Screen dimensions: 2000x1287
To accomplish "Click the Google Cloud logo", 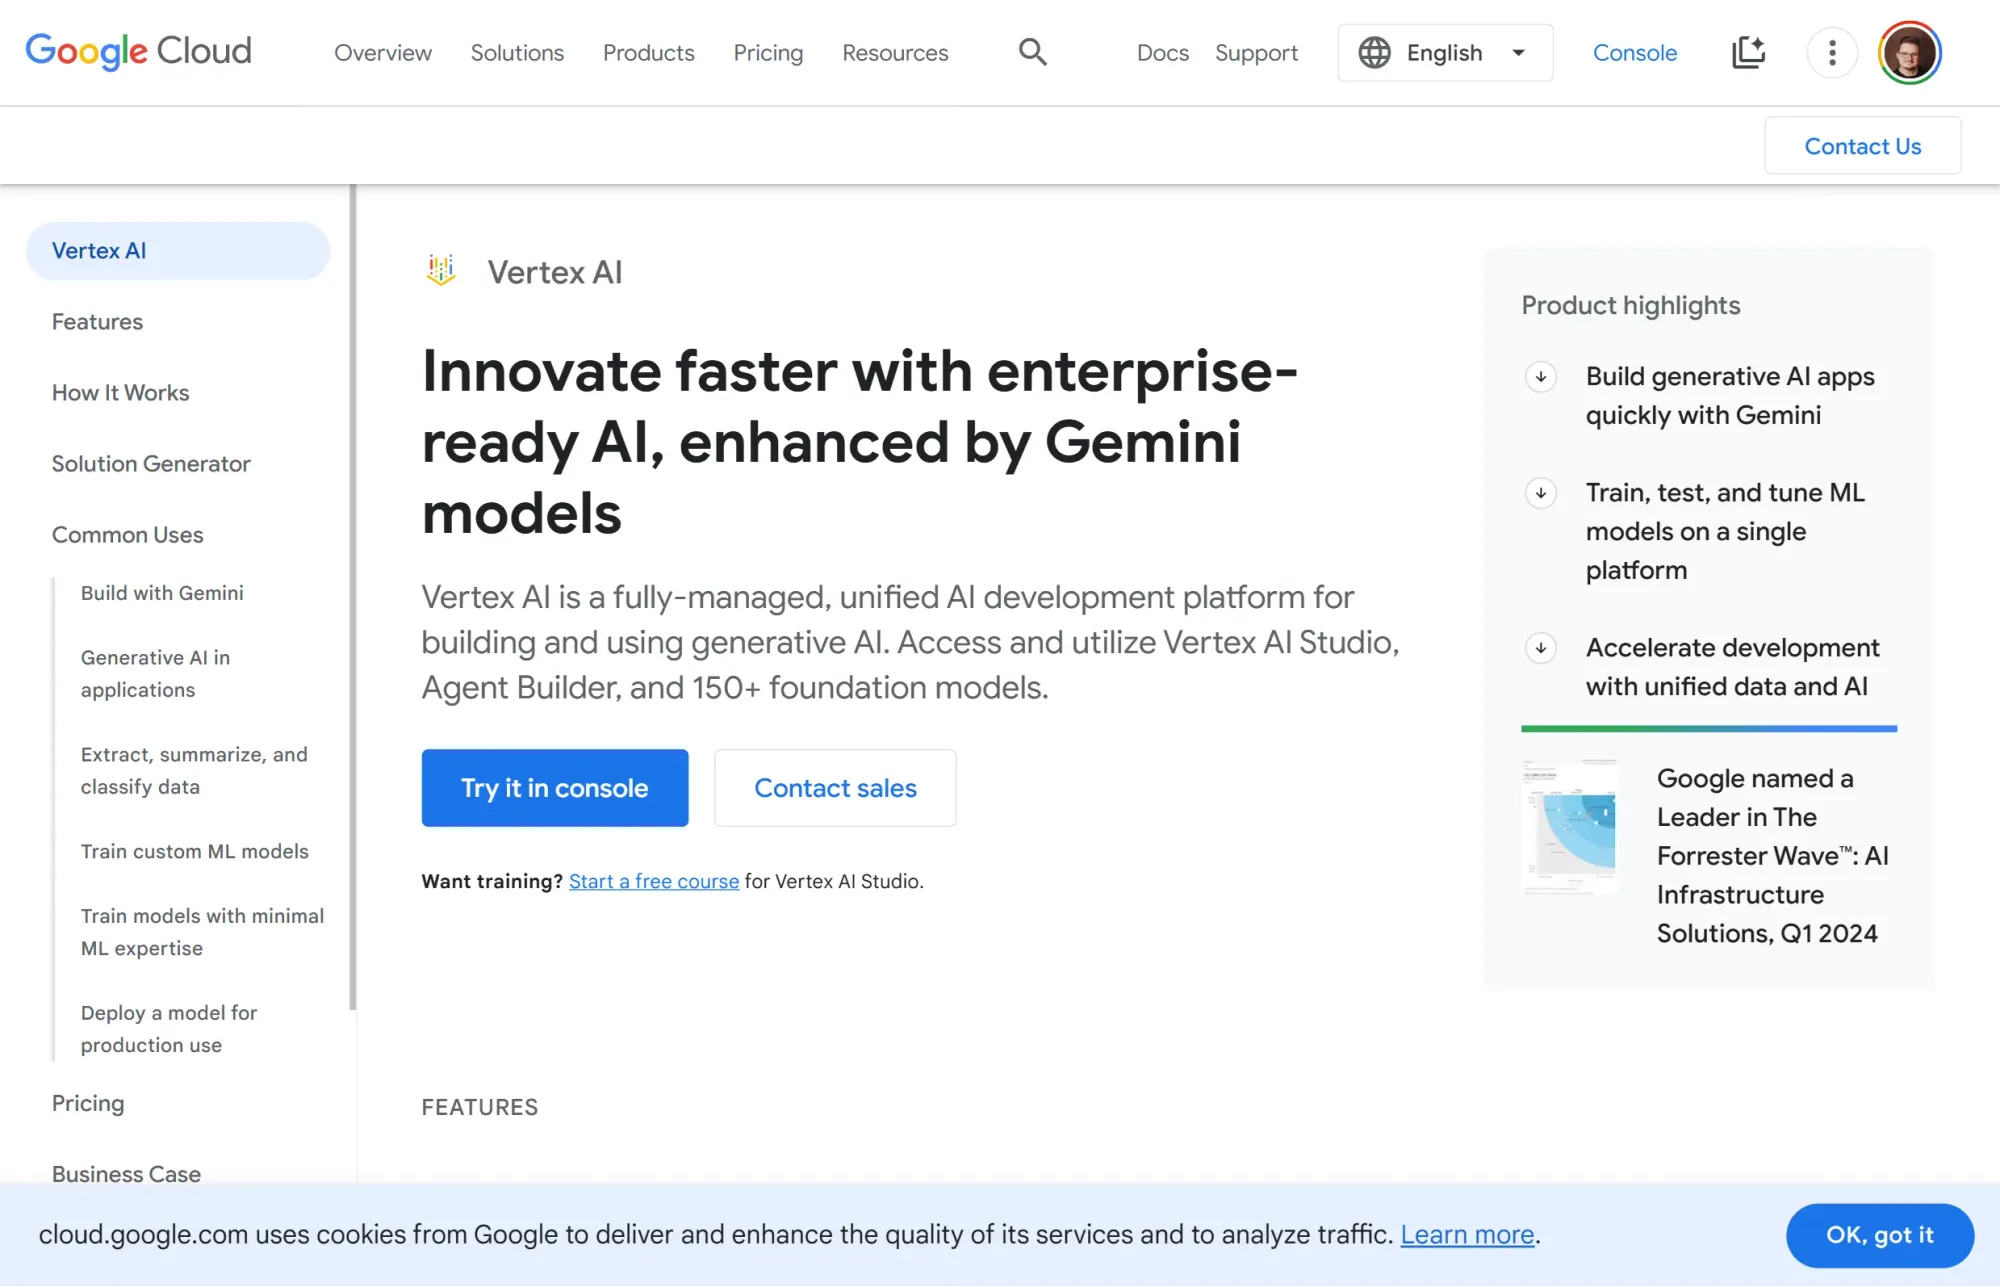I will coord(138,50).
